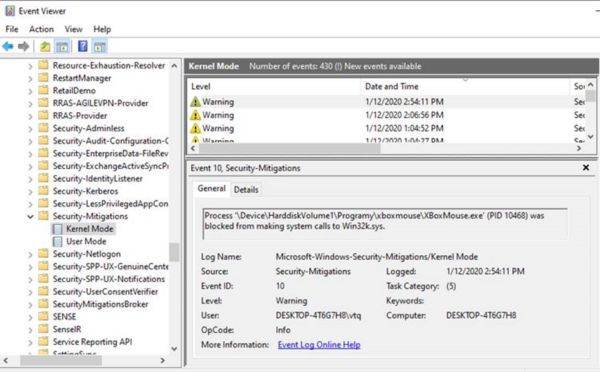Viewport: 600px width, 372px height.
Task: Click the event description text box
Action: [x=385, y=224]
